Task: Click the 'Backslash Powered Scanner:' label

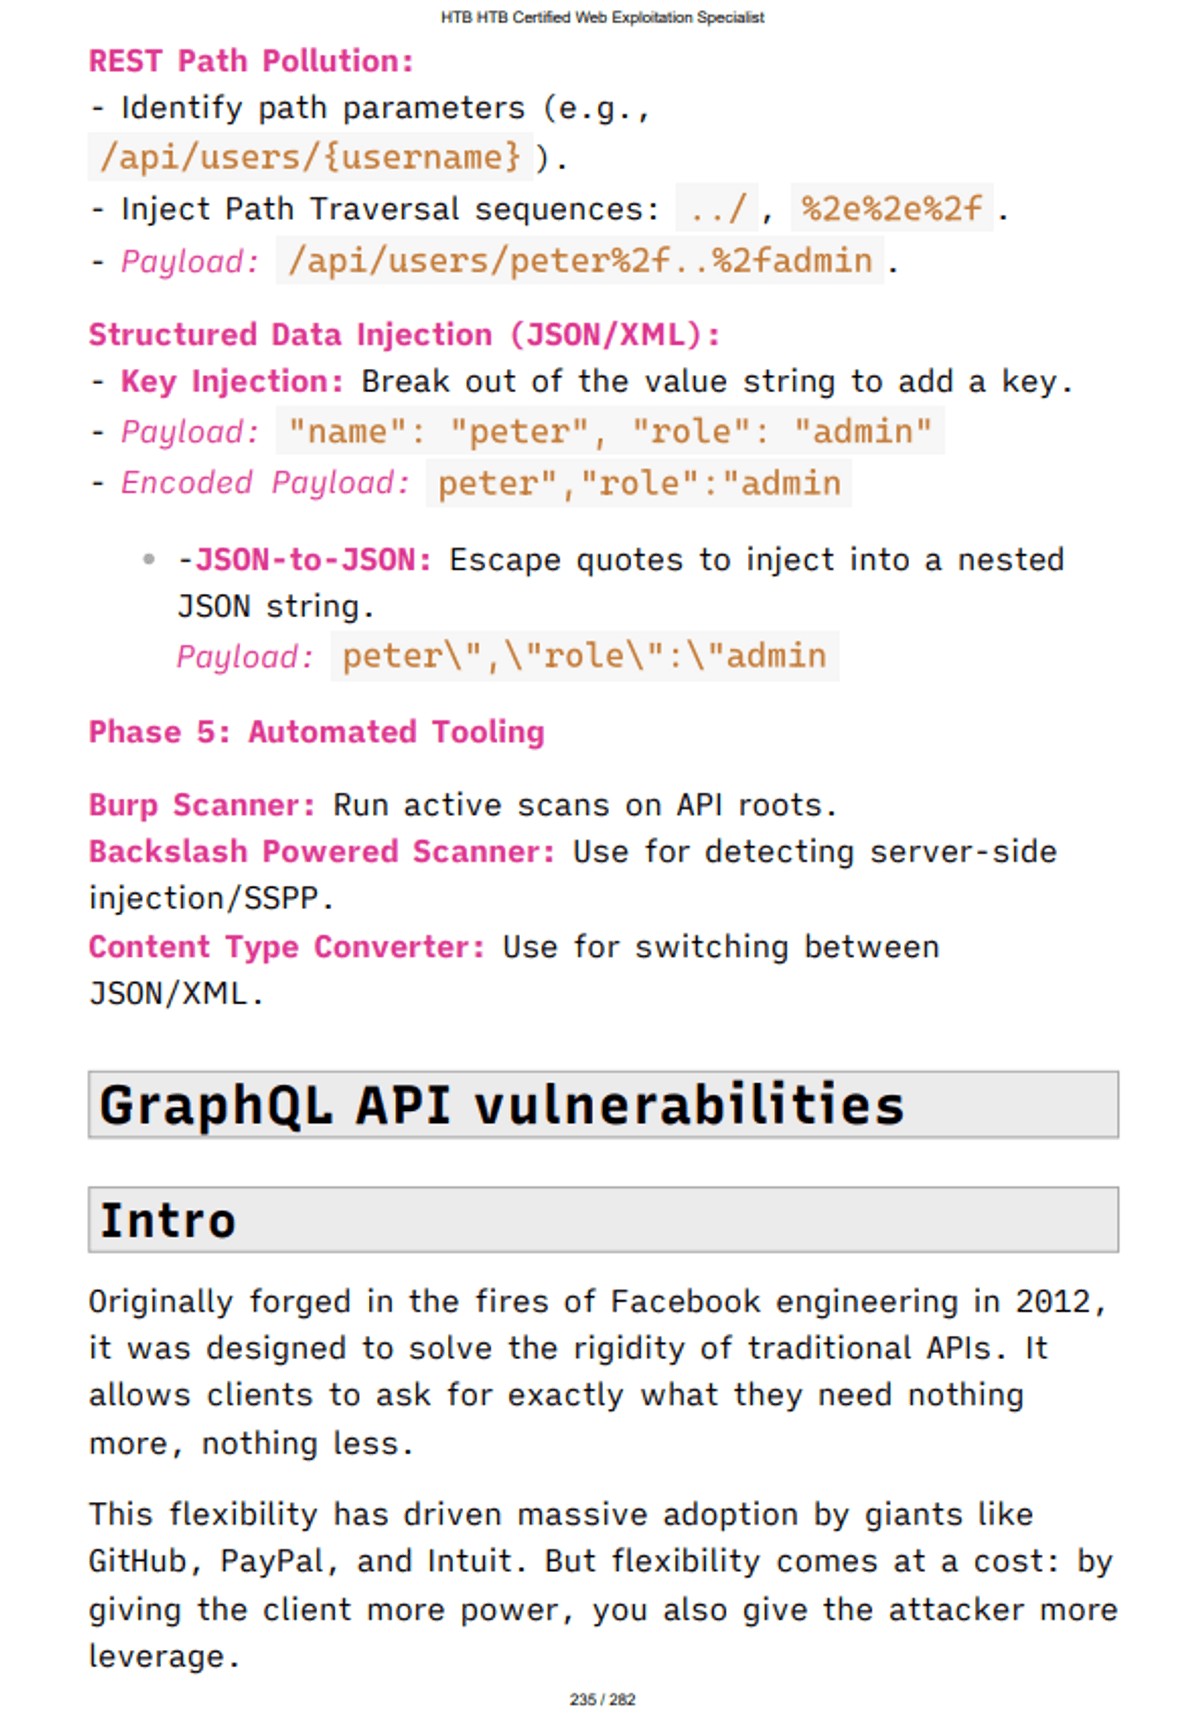Action: click(321, 851)
